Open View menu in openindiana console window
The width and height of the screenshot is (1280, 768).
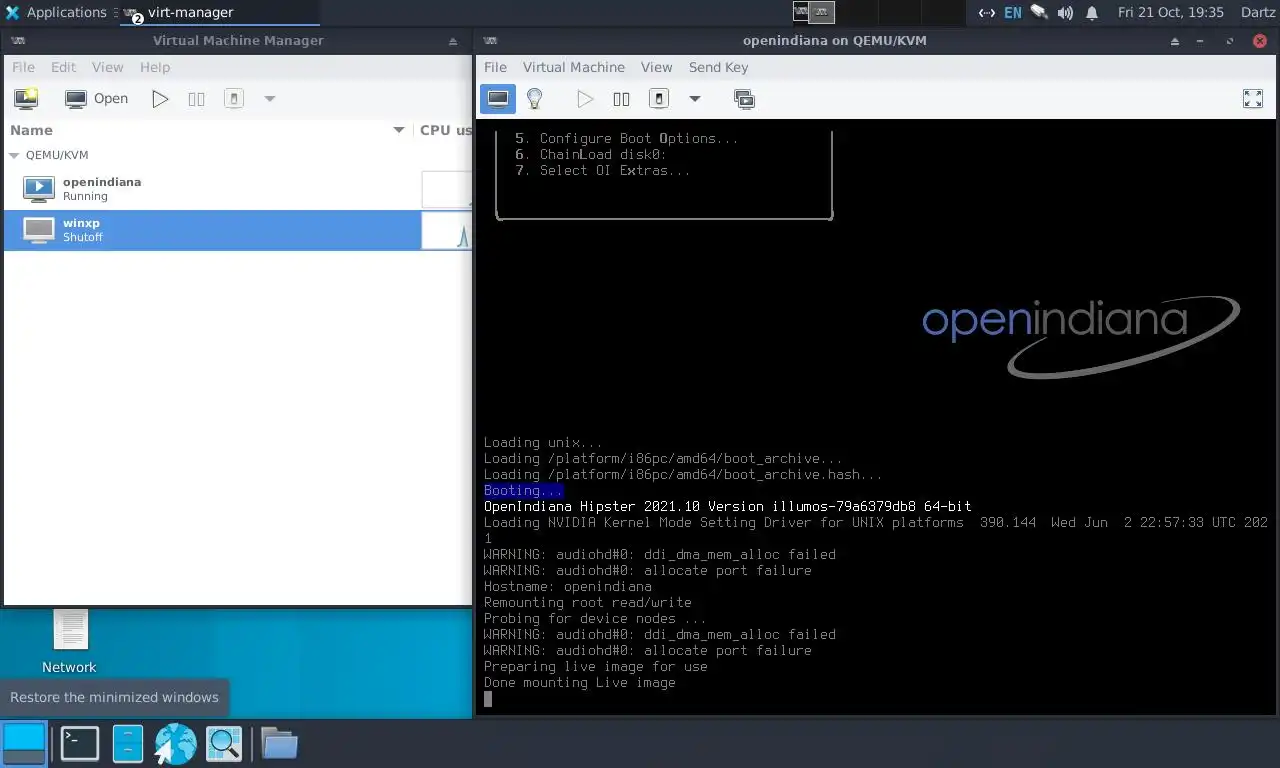coord(656,67)
